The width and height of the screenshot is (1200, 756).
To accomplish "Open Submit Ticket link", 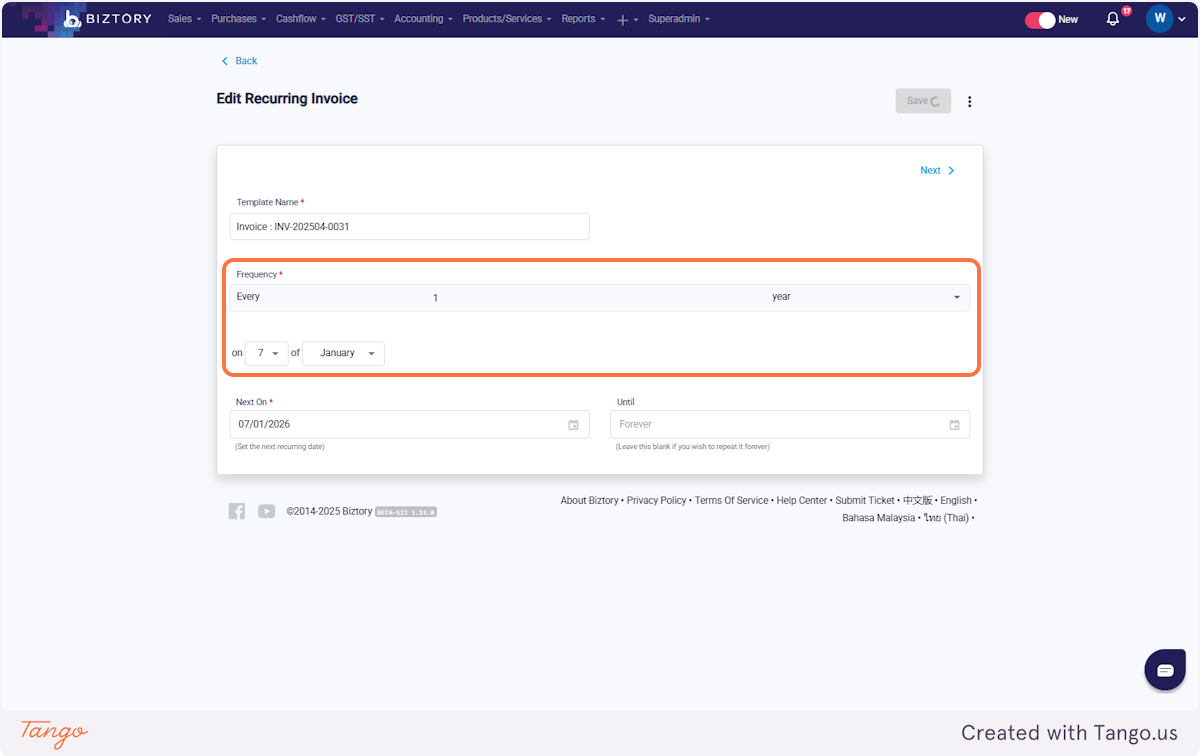I will click(x=865, y=501).
